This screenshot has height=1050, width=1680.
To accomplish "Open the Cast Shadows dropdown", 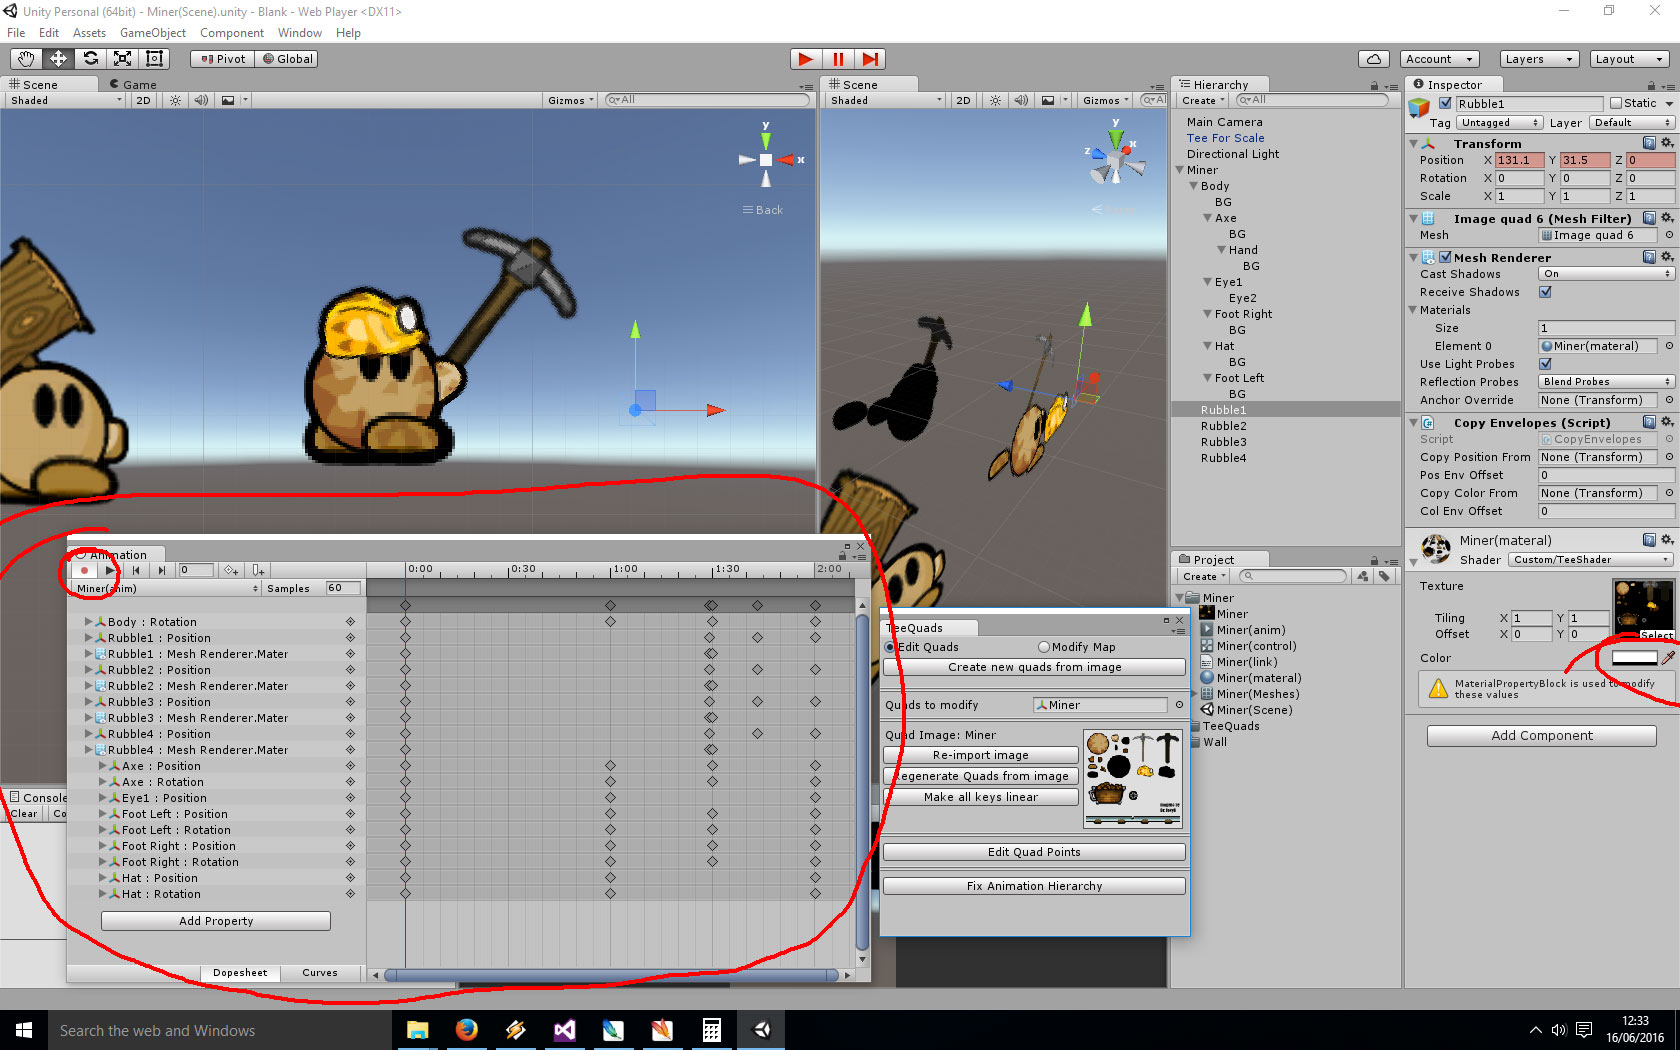I will pos(1605,274).
